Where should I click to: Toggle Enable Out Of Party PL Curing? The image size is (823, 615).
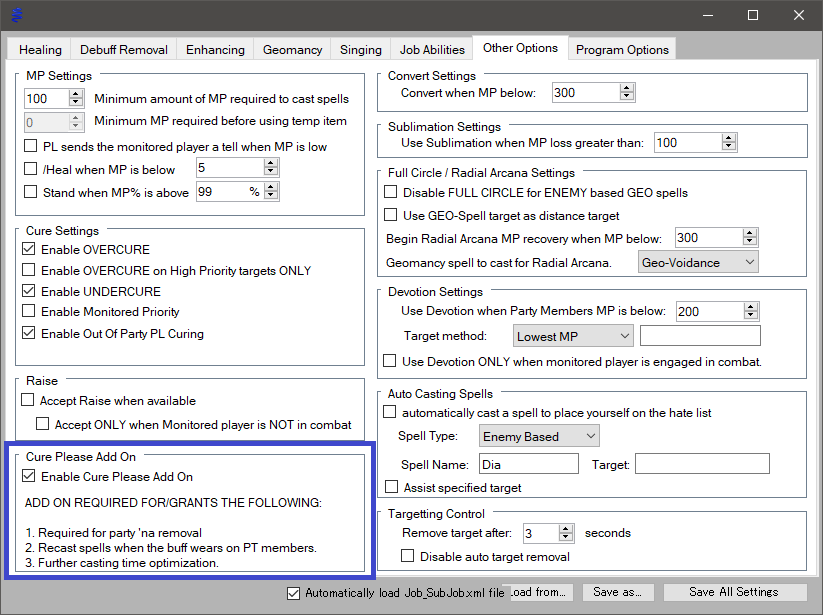tap(29, 333)
